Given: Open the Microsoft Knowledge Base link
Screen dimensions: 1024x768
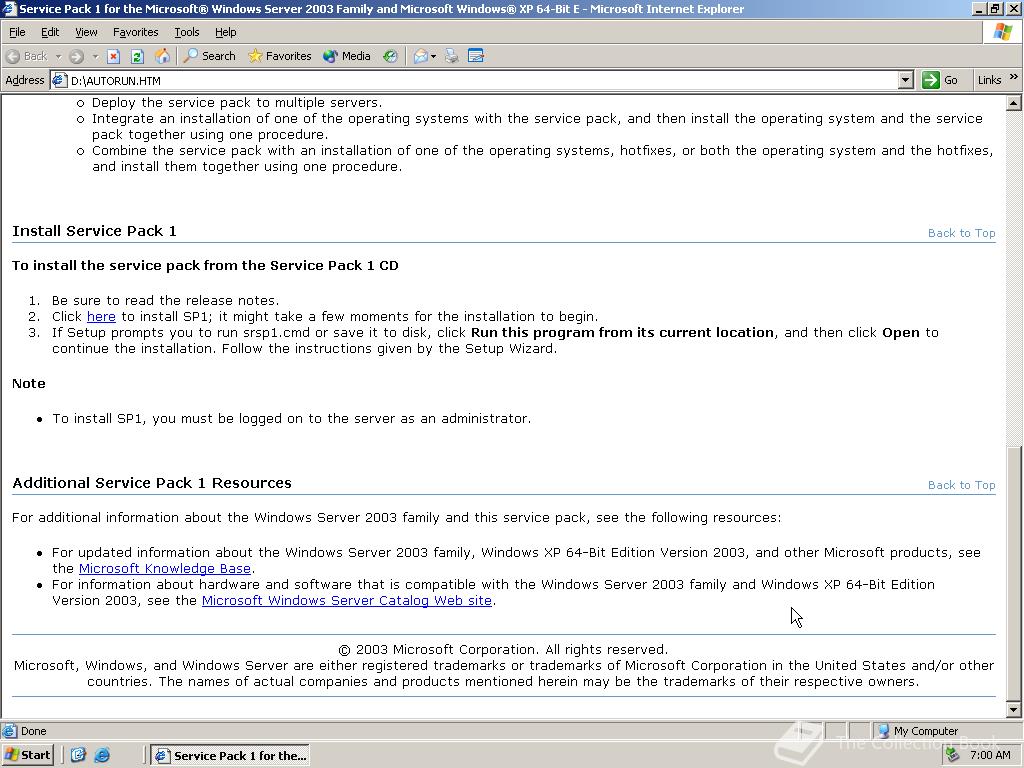Looking at the screenshot, I should click(165, 569).
